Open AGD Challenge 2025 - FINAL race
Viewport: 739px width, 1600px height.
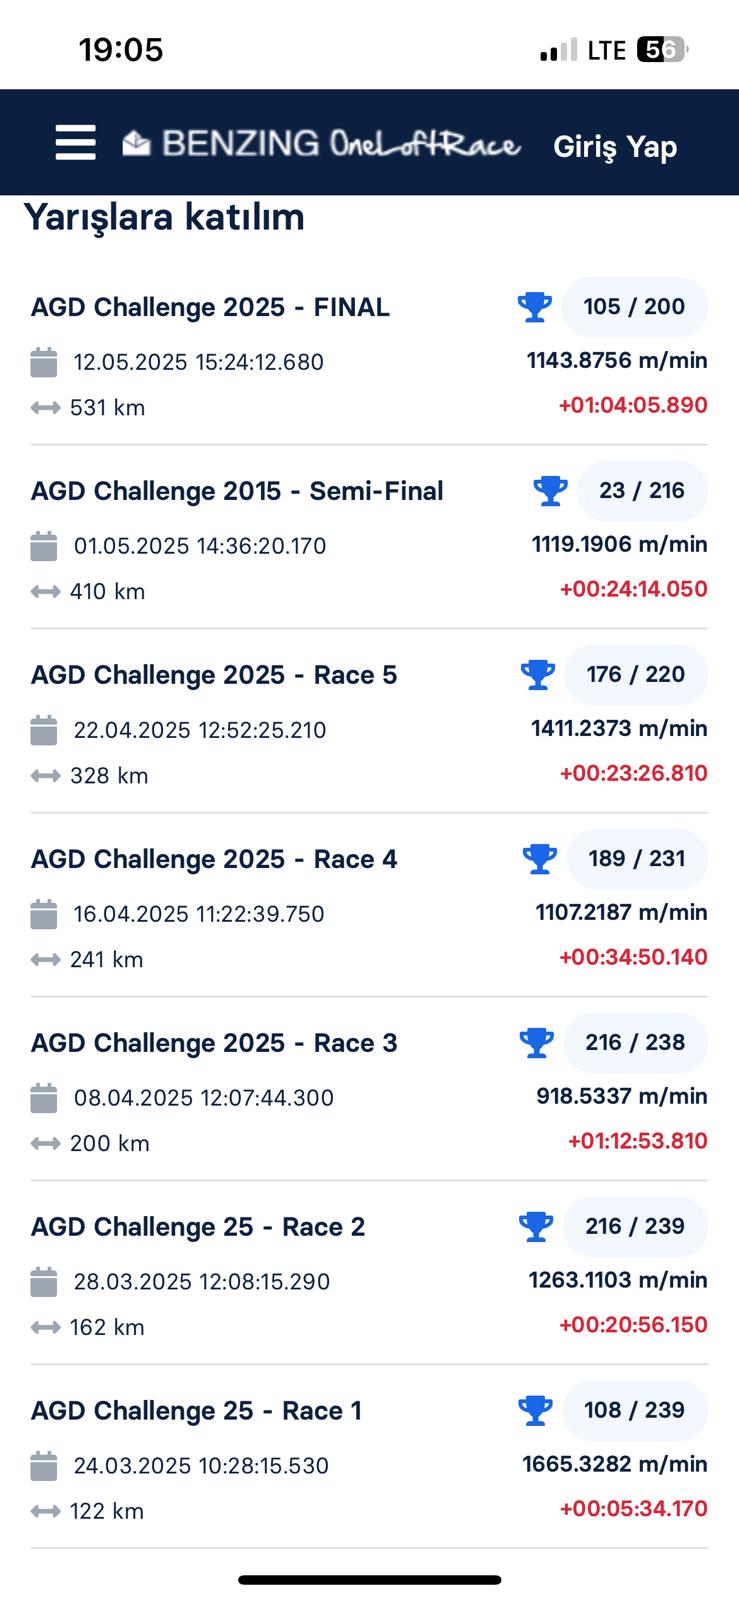tap(210, 307)
